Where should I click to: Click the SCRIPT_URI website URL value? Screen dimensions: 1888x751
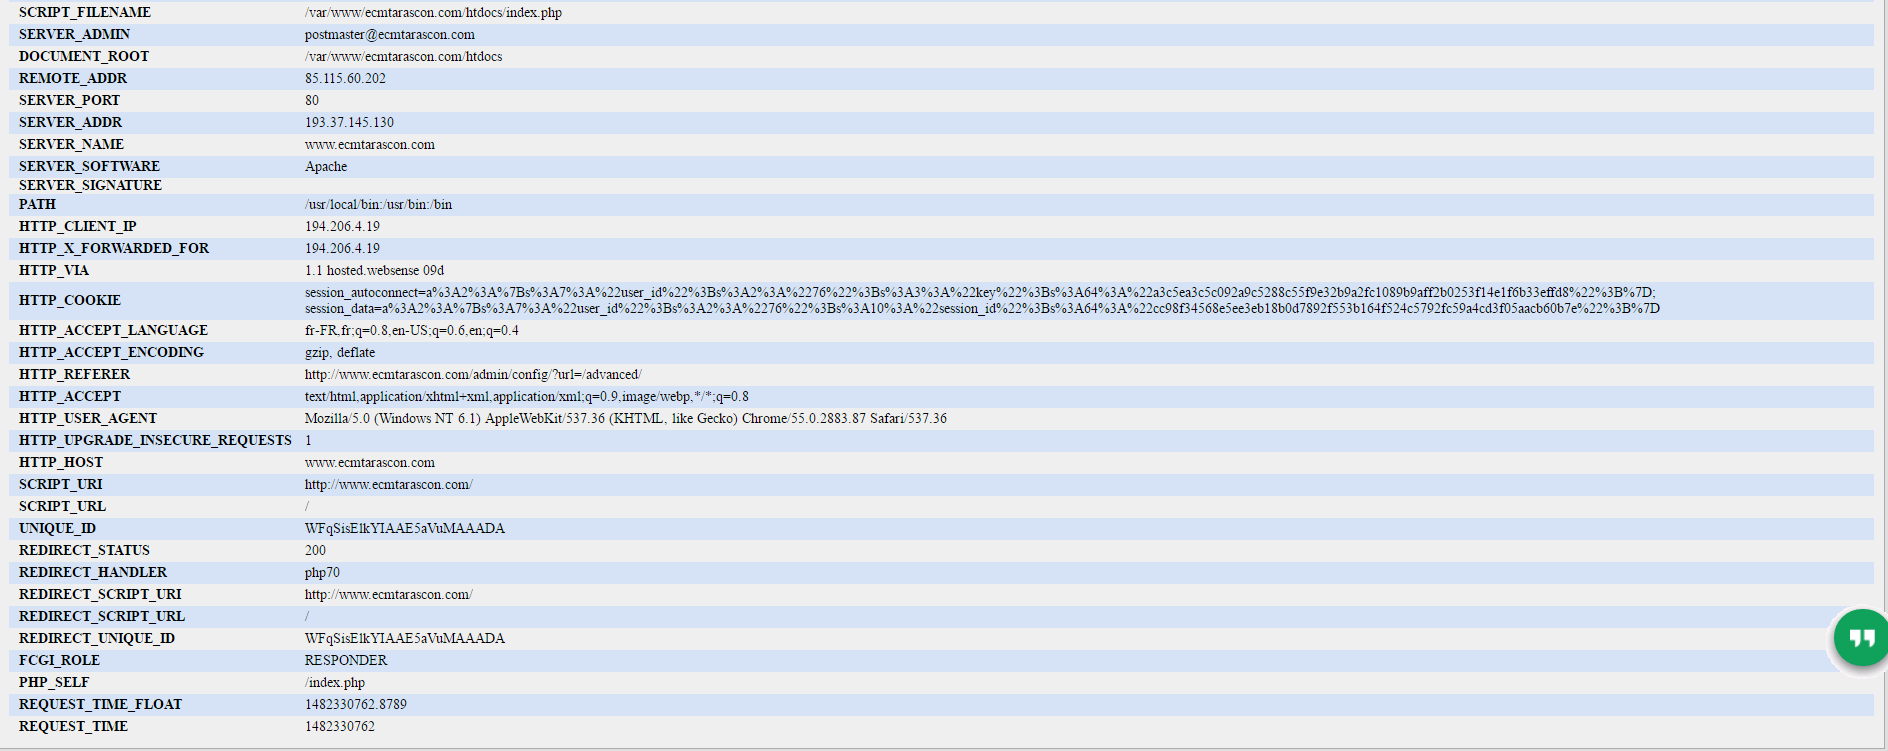pos(388,485)
